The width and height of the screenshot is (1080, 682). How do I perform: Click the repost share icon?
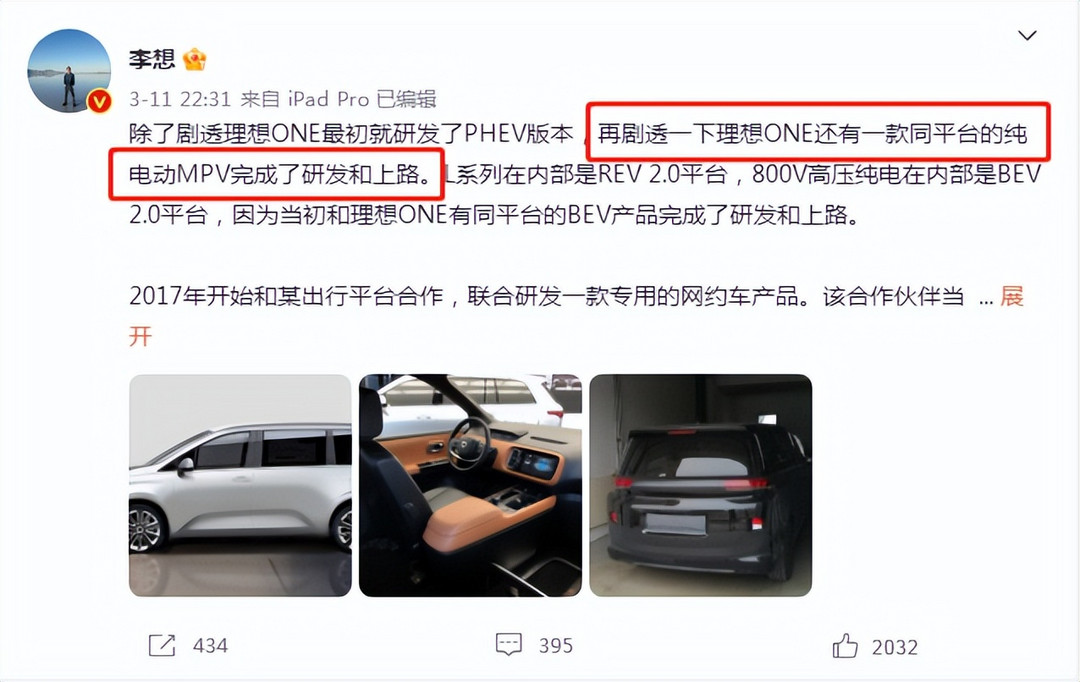pos(162,645)
